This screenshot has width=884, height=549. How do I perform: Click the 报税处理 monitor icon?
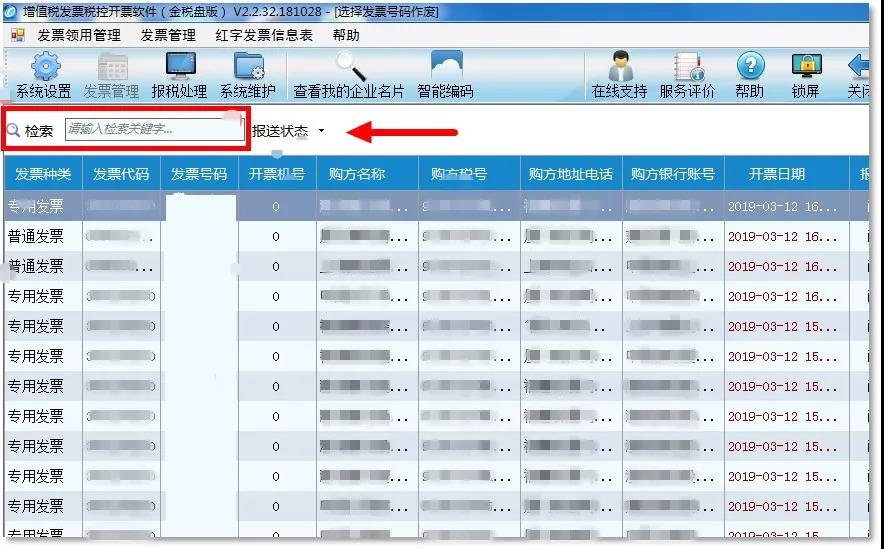[179, 68]
